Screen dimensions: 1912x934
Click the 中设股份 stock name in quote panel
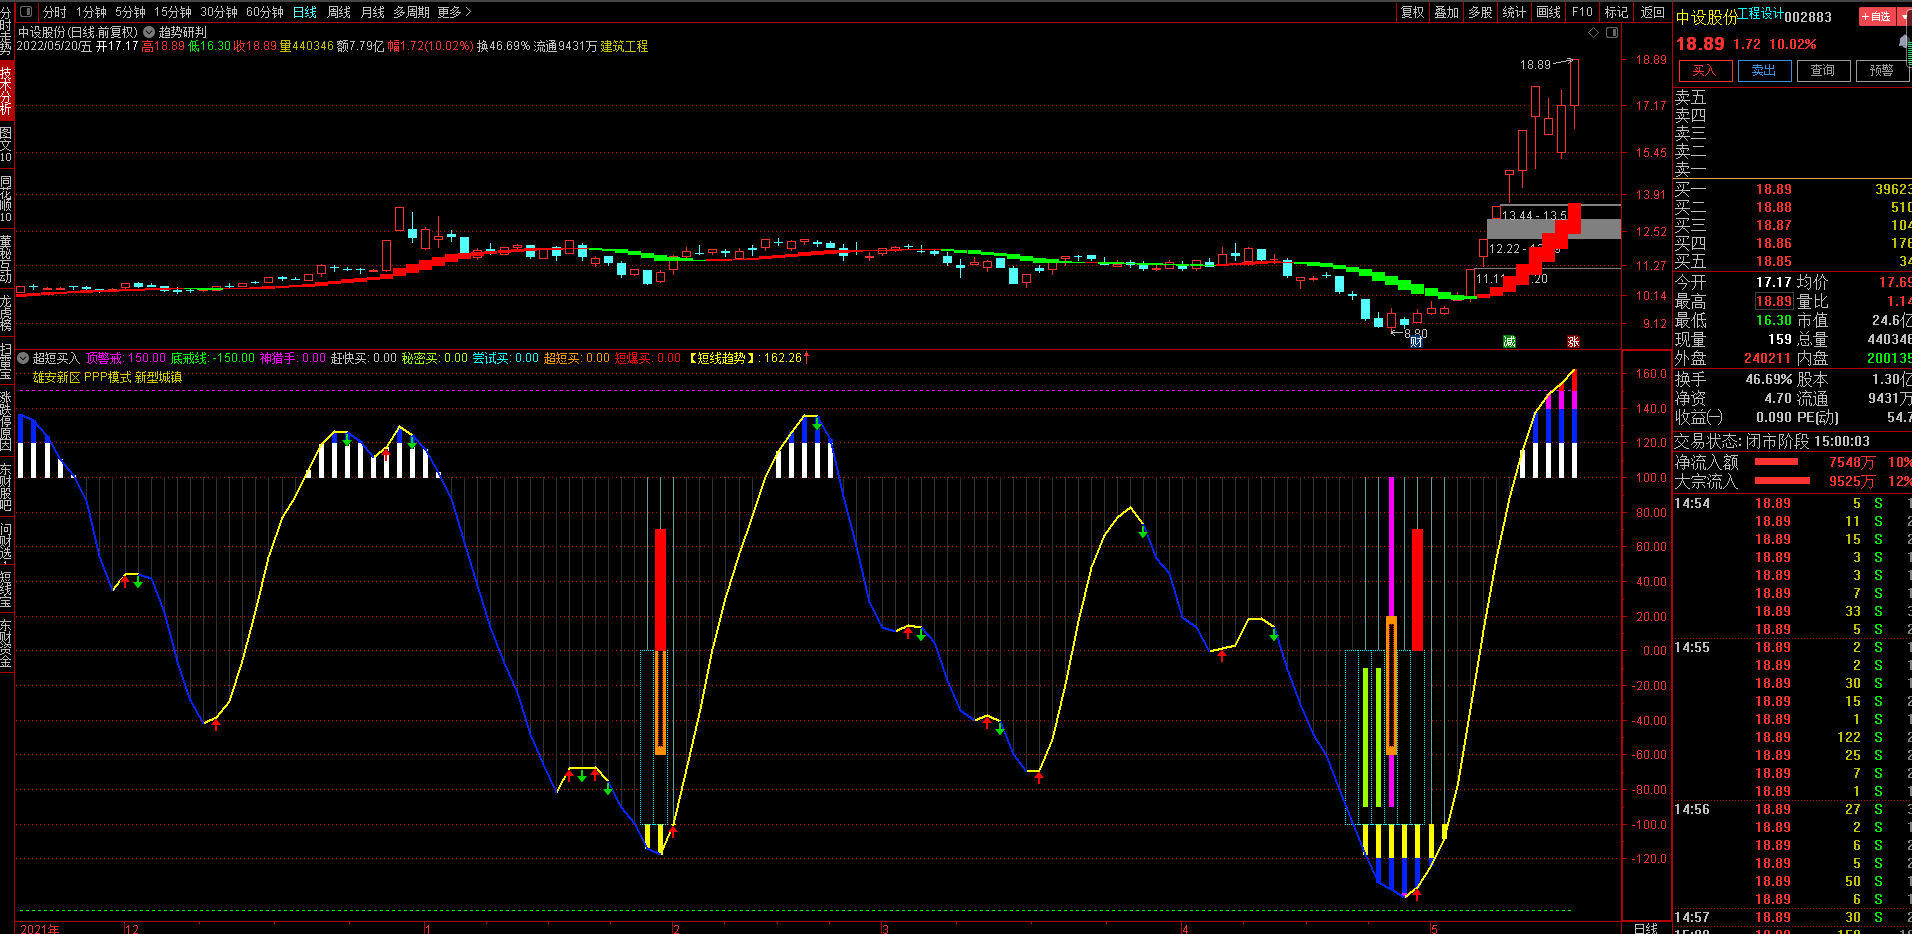tap(1706, 17)
